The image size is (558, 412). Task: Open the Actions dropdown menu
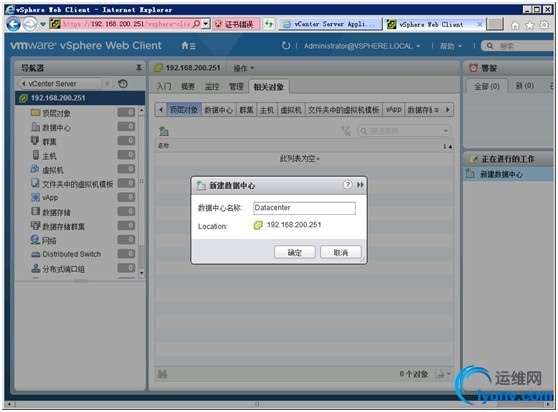(x=243, y=68)
